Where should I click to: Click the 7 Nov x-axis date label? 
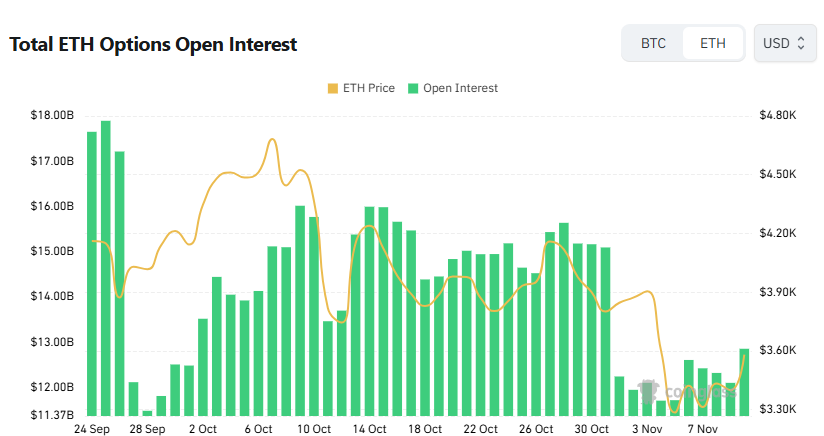pyautogui.click(x=703, y=429)
